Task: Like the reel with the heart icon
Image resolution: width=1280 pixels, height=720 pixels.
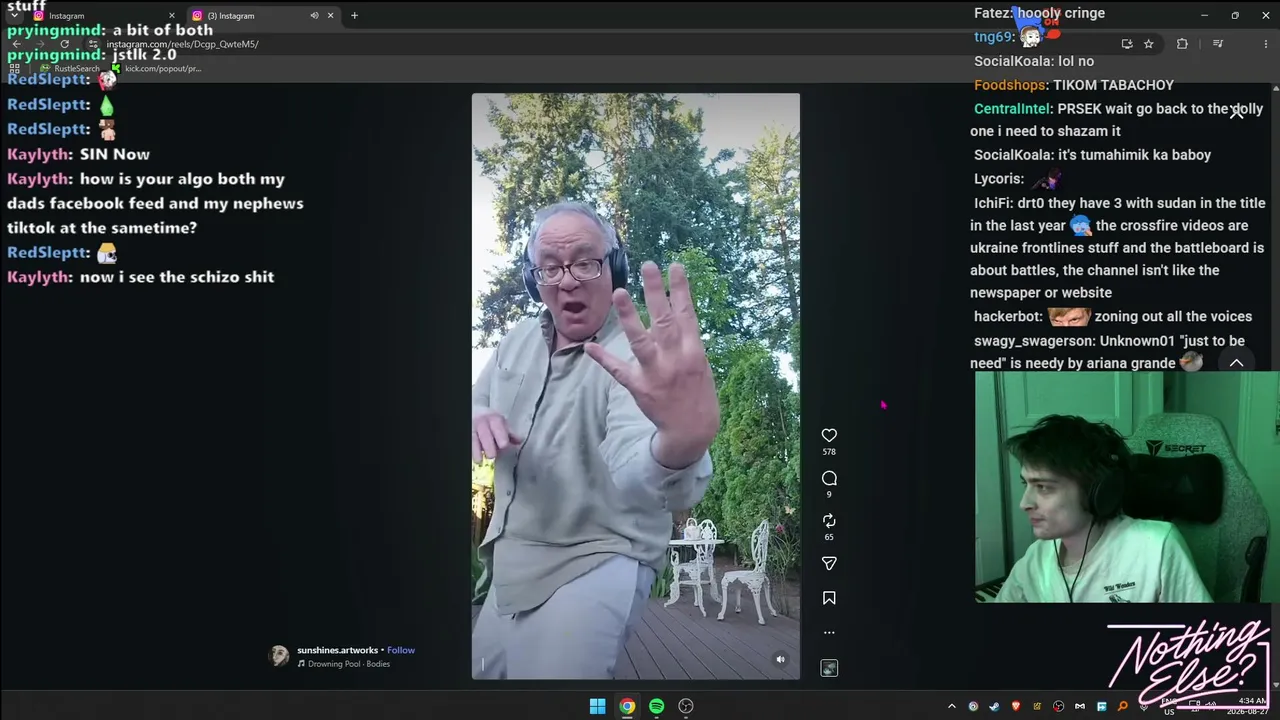Action: 829,435
